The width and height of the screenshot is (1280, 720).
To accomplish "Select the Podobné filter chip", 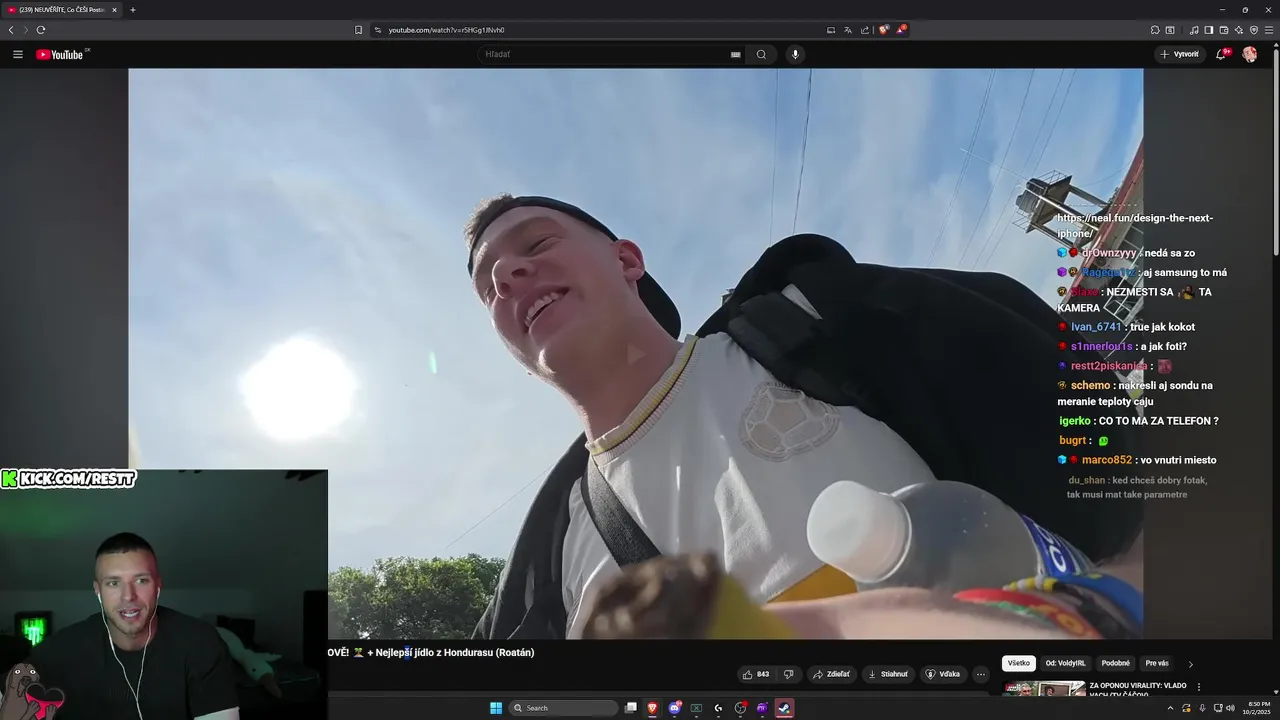I will point(1115,663).
